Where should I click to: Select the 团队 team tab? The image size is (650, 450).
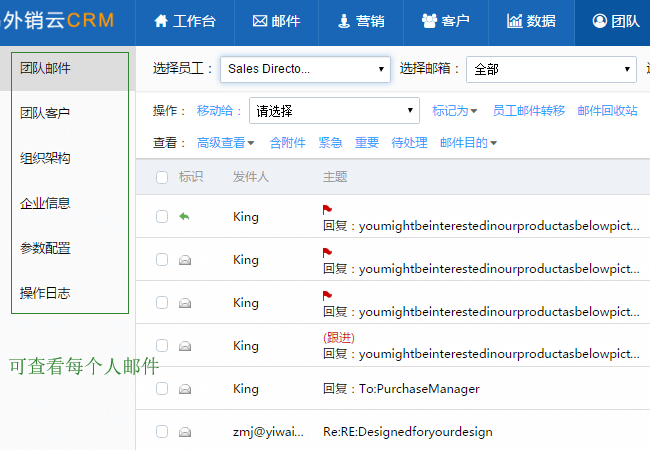(616, 21)
